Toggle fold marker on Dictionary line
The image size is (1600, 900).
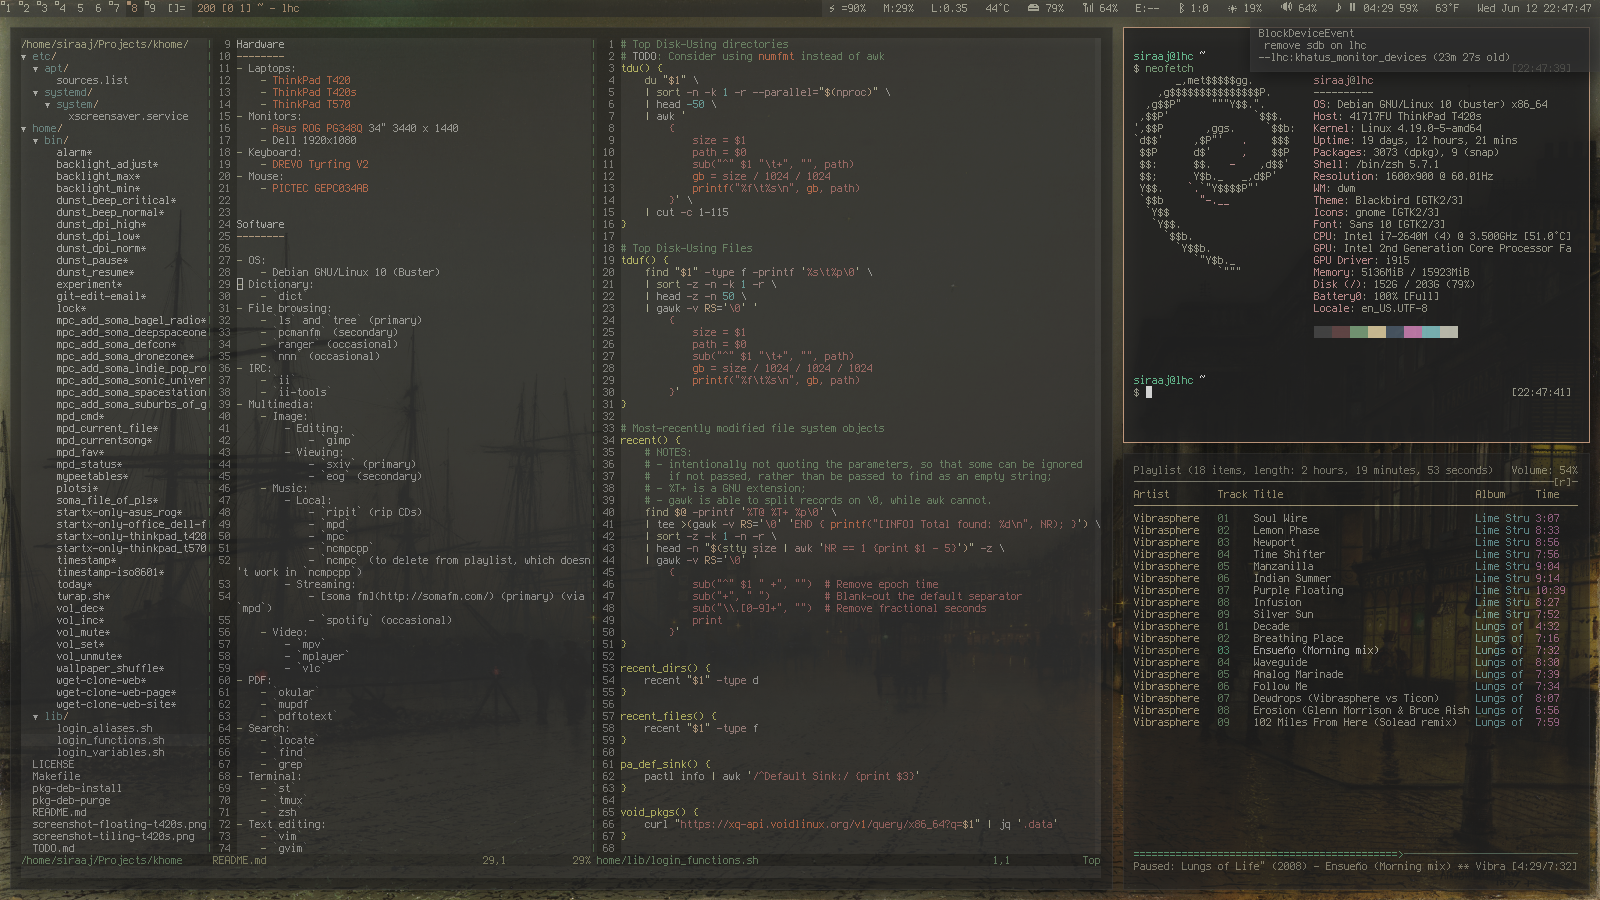click(240, 285)
